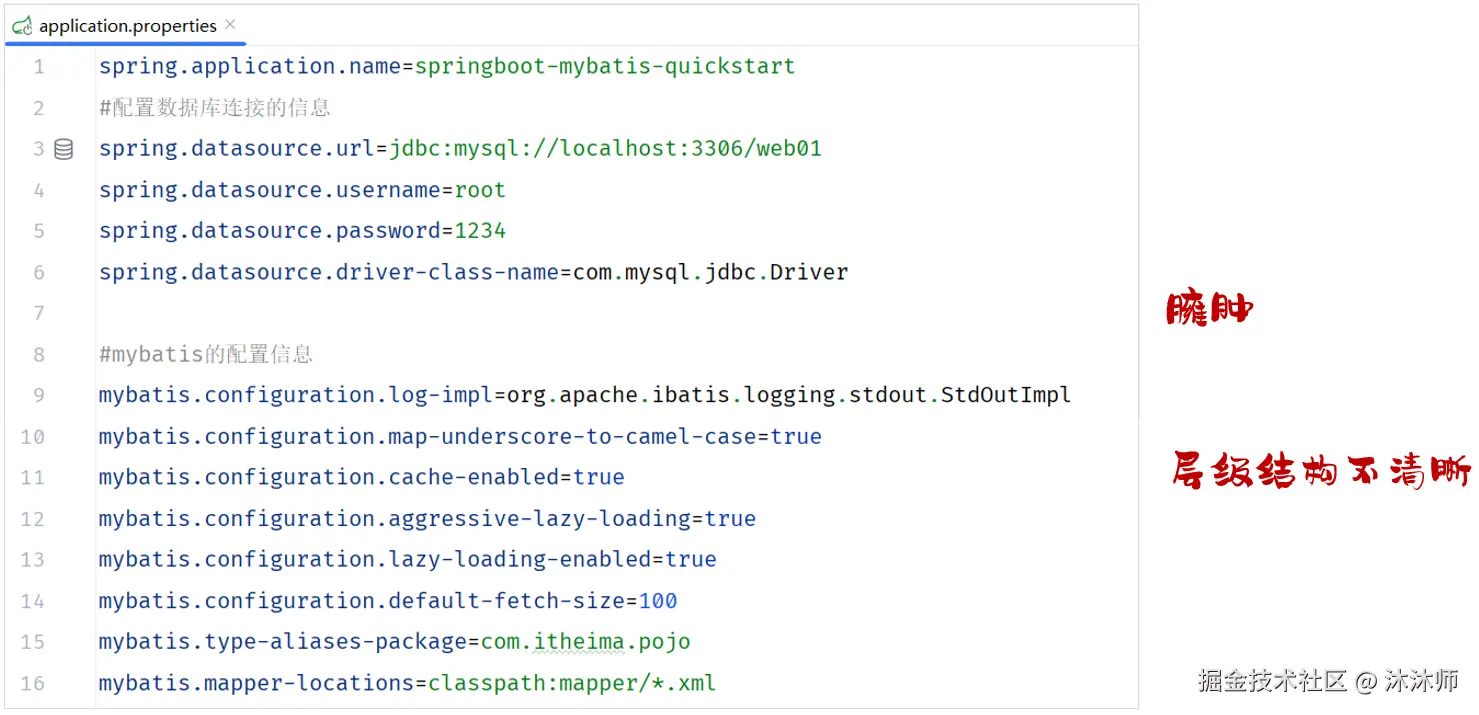This screenshot has height=715, width=1479.
Task: Click the map-underscore-to-camel-case property line
Action: pyautogui.click(x=460, y=437)
